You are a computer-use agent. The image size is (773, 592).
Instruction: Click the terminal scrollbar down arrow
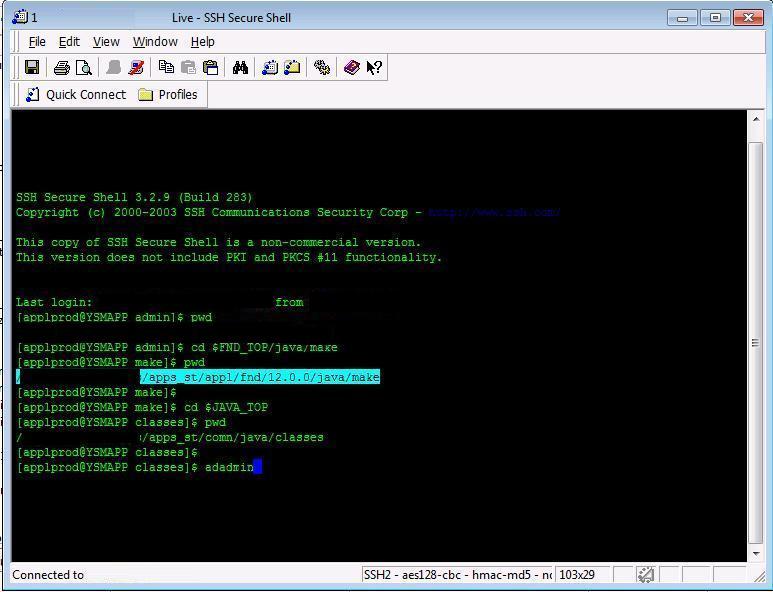click(756, 554)
